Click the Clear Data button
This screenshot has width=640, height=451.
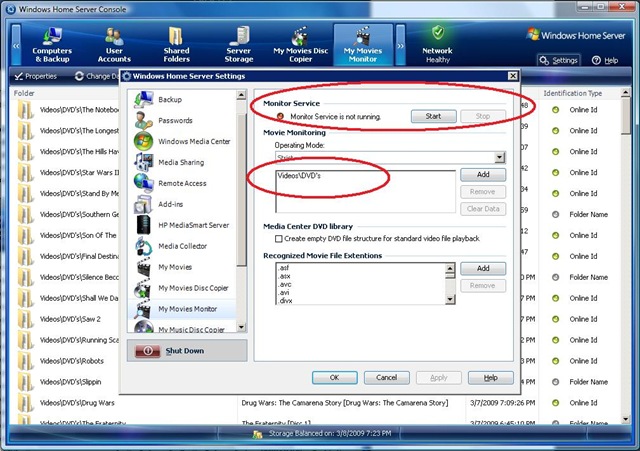click(x=483, y=209)
